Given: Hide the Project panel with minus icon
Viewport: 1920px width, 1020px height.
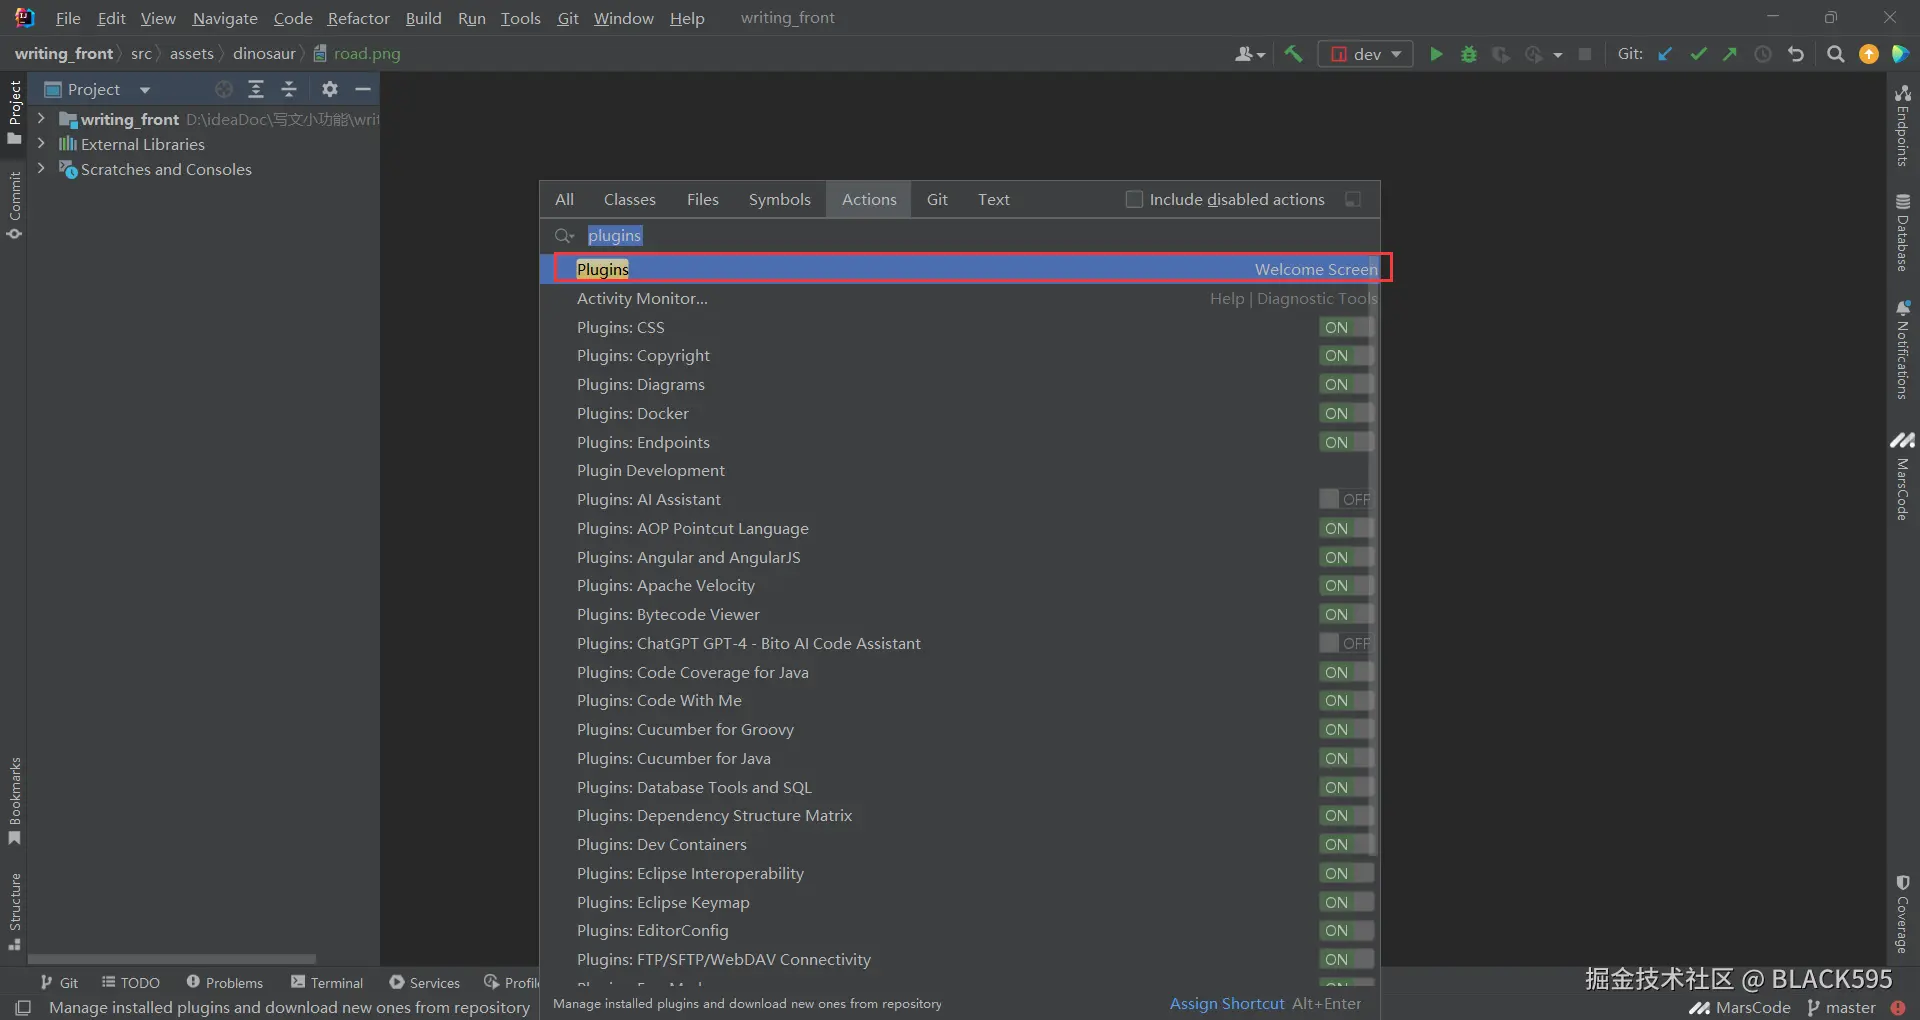Looking at the screenshot, I should pos(363,89).
